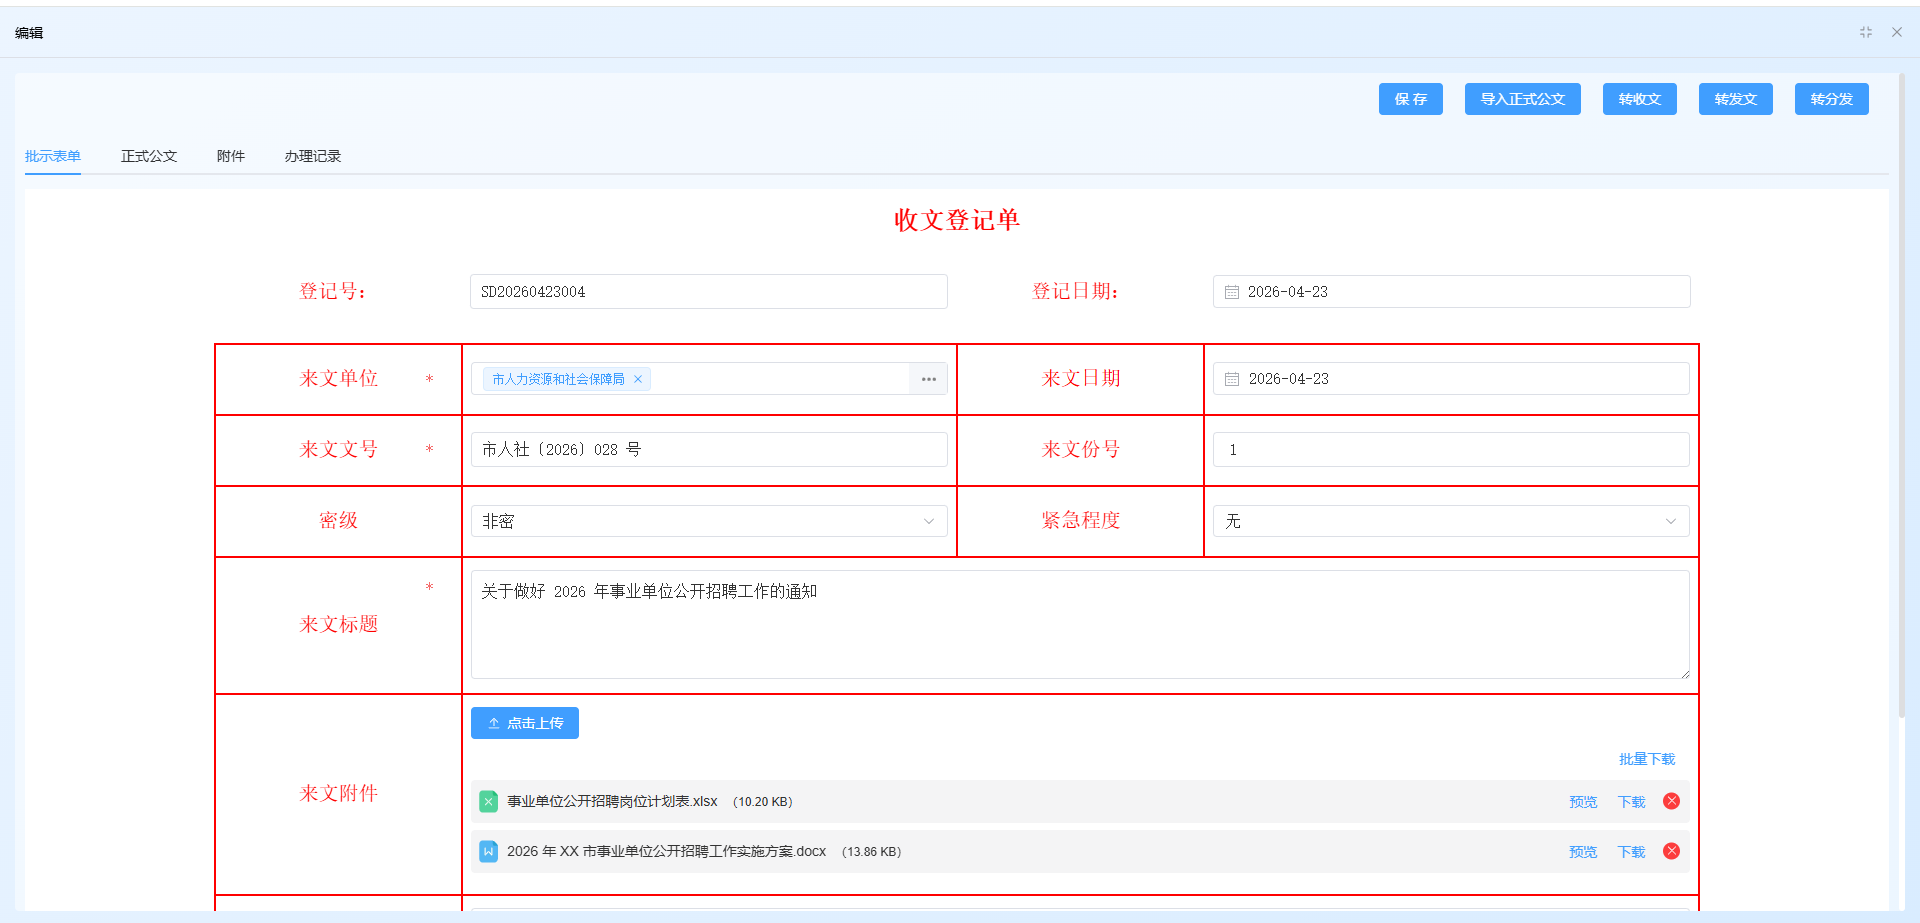Download the 招聘工作实施方案.docx file
Viewport: 1920px width, 923px height.
click(1631, 852)
